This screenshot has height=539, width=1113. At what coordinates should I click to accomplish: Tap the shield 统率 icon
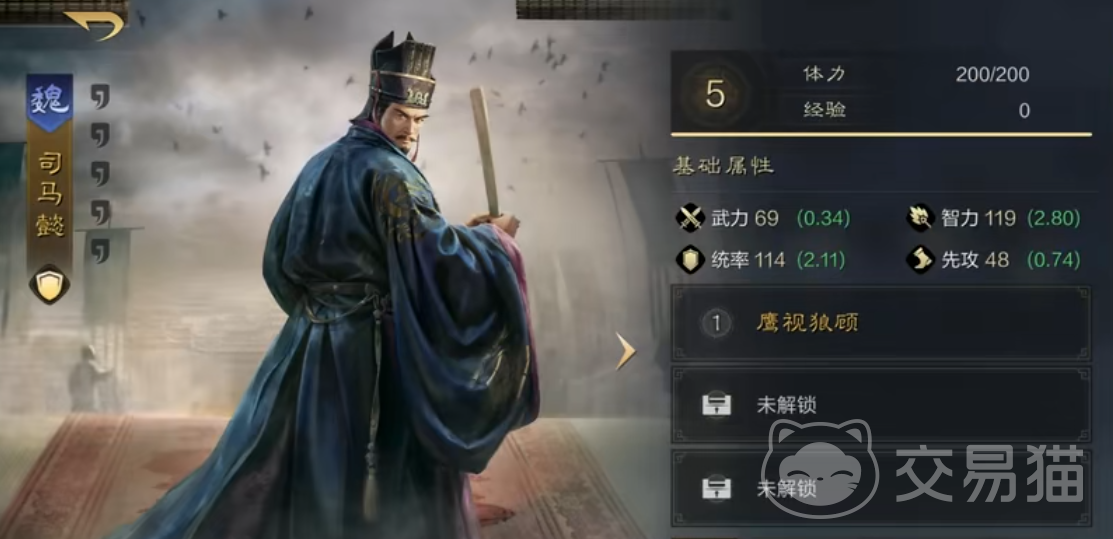tap(690, 260)
